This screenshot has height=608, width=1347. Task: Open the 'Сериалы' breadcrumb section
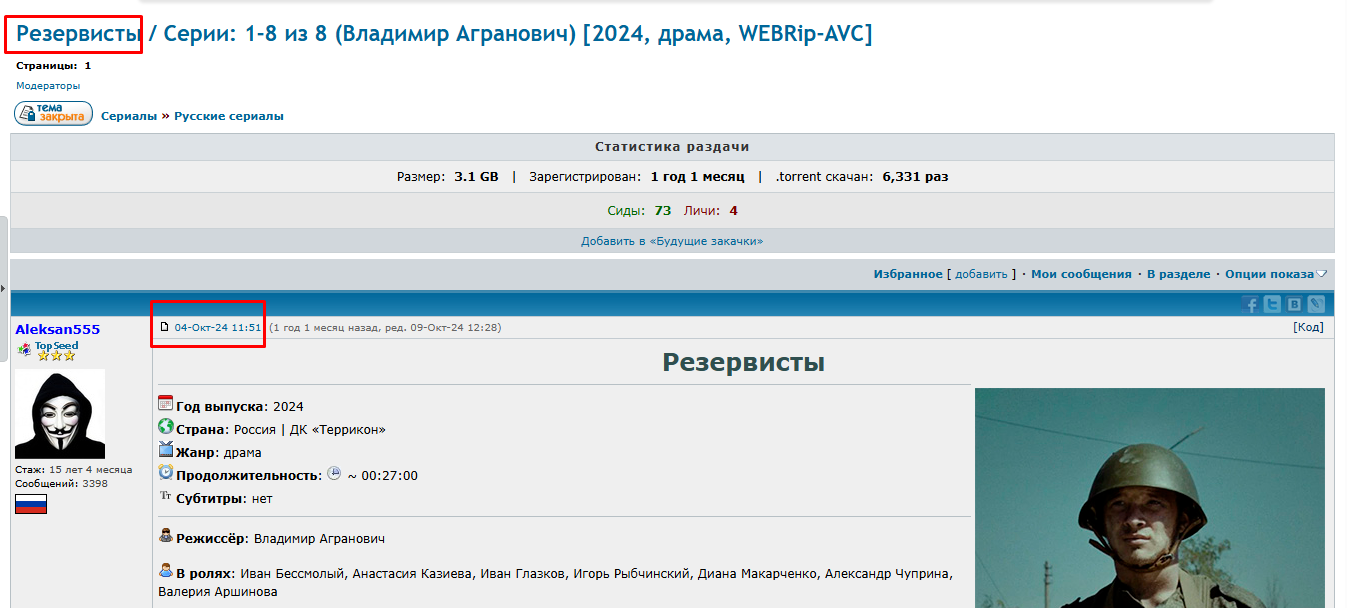pyautogui.click(x=129, y=116)
